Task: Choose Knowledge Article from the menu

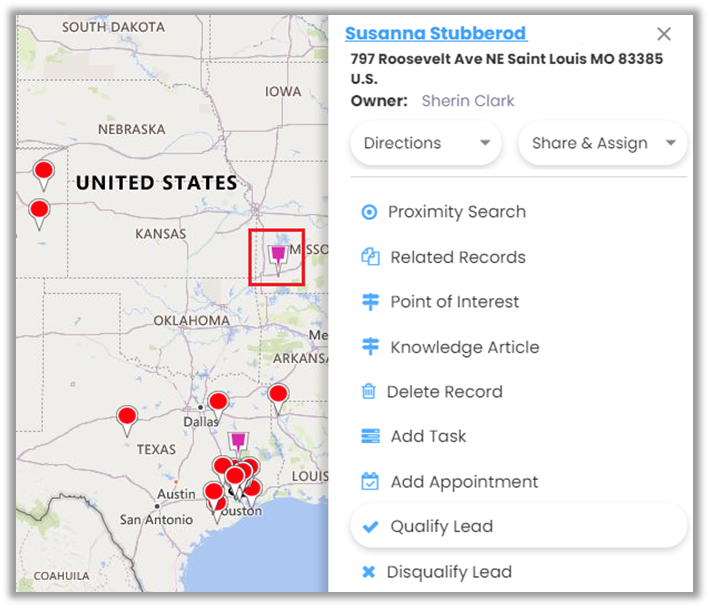Action: coord(464,347)
